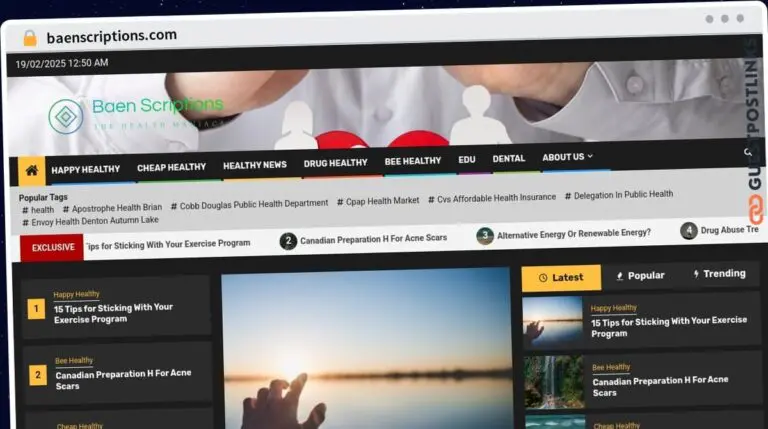Open ticker headline Drug Abuse Tre
The height and width of the screenshot is (429, 768).
(729, 230)
